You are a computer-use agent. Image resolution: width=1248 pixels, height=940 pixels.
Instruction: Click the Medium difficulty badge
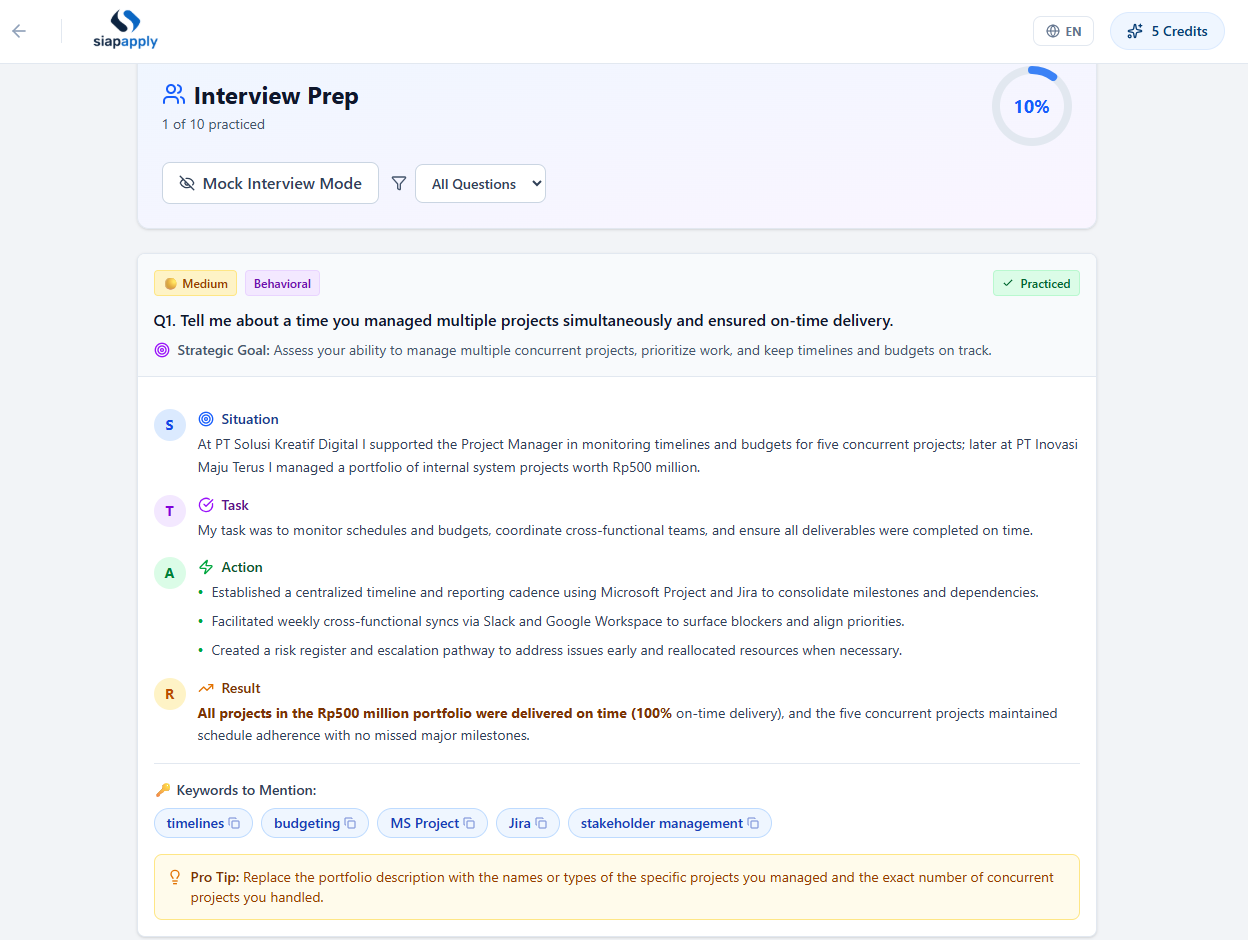(196, 283)
